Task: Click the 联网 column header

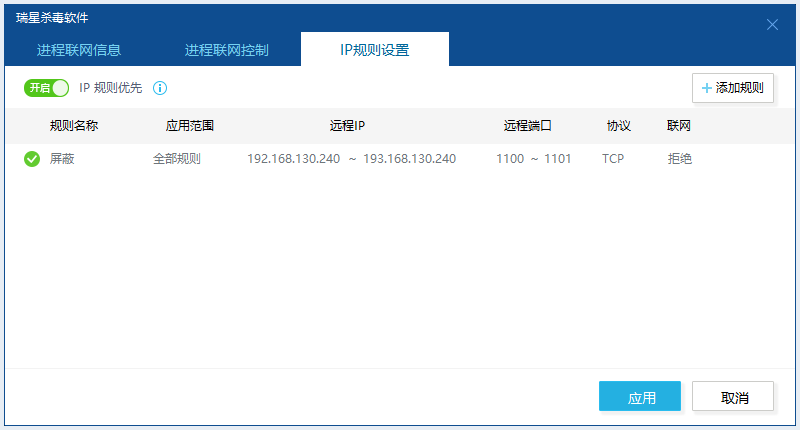Action: [x=679, y=125]
